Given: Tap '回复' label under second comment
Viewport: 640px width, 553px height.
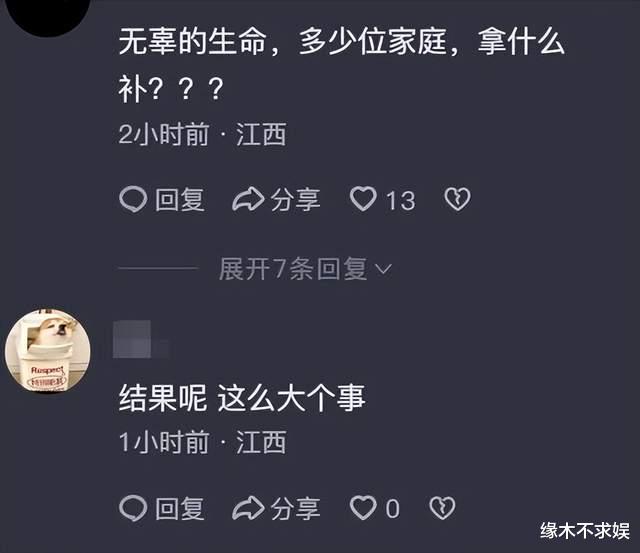Looking at the screenshot, I should 180,508.
